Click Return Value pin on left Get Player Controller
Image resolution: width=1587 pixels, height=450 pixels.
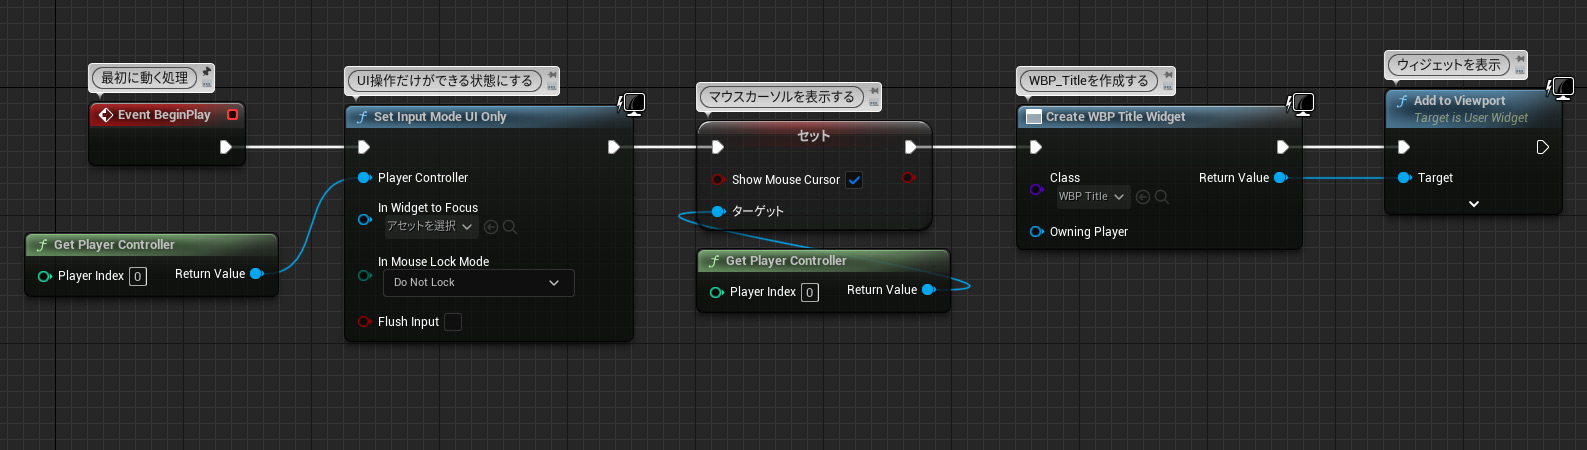pyautogui.click(x=257, y=274)
